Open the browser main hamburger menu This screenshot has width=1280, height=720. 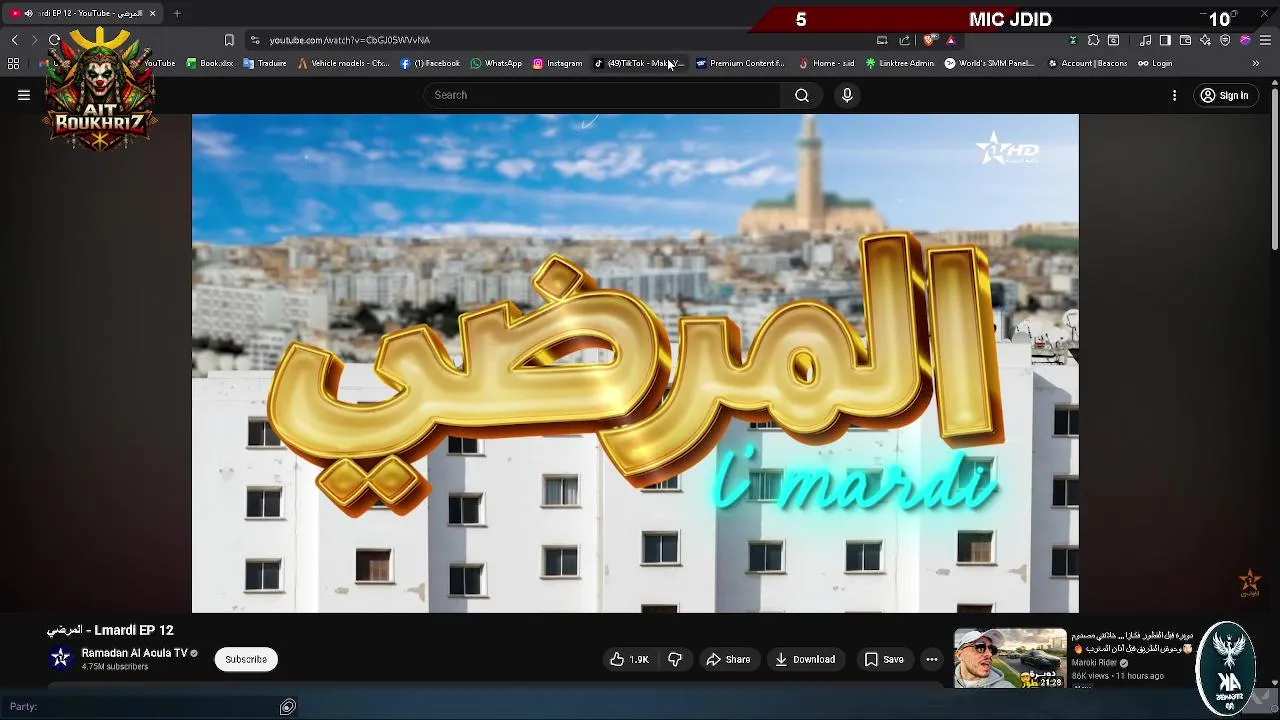coord(1265,40)
